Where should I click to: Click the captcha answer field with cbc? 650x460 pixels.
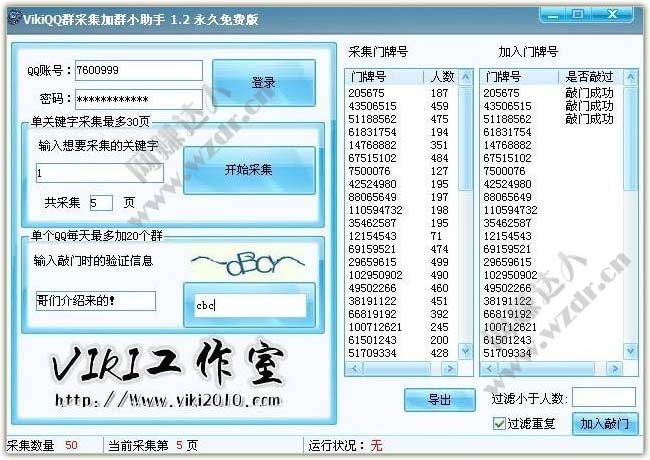click(250, 305)
